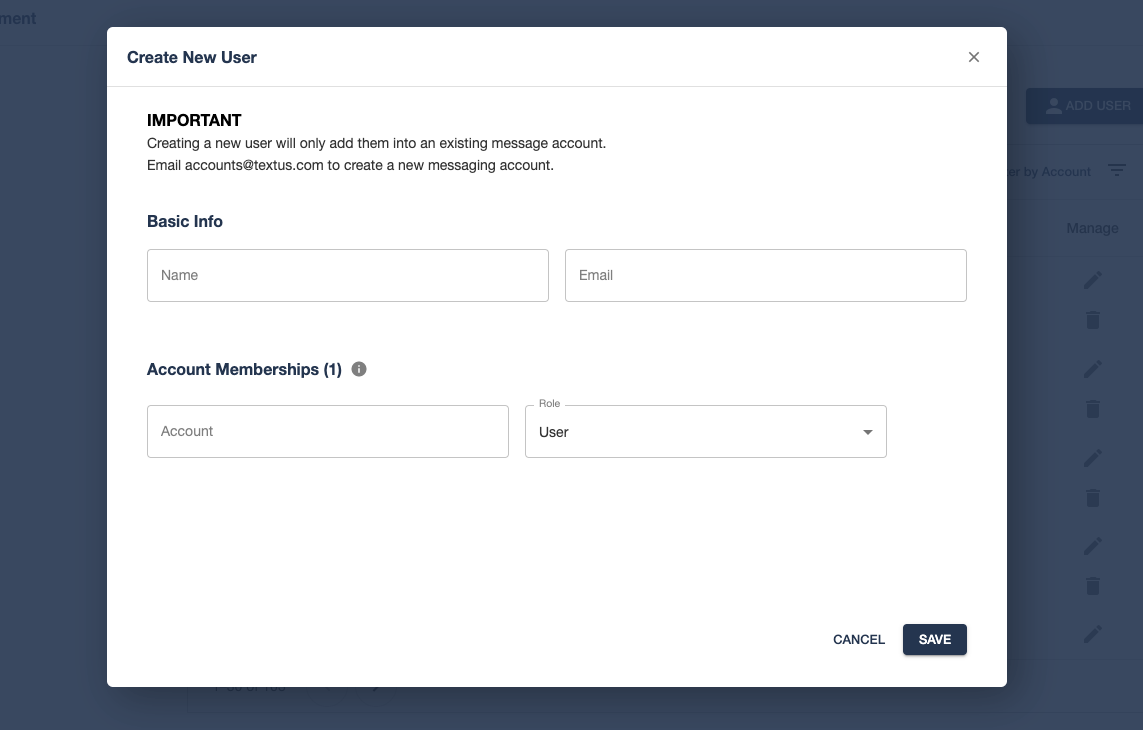Click the first trash delete icon

point(1092,320)
